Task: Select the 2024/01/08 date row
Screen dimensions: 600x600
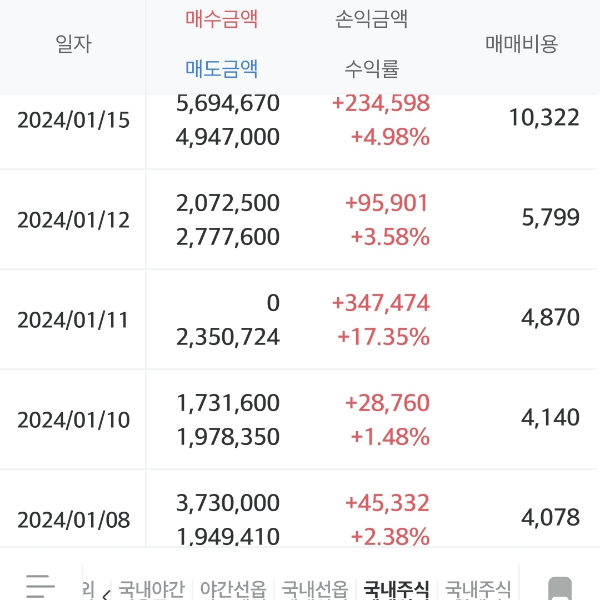Action: 74,520
